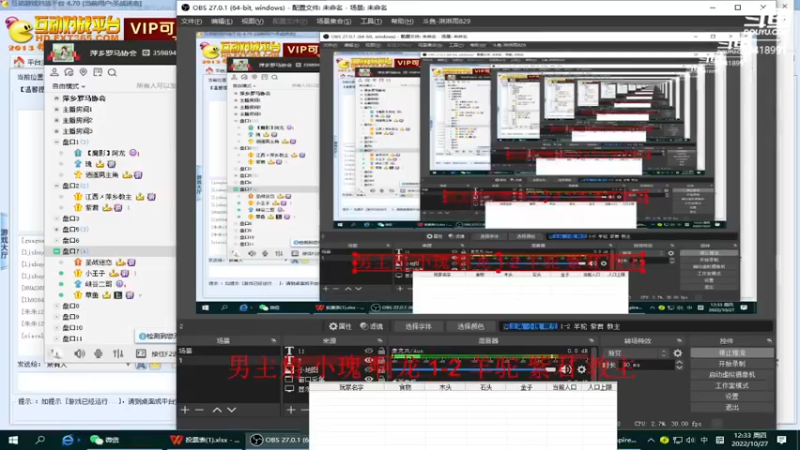This screenshot has width=800, height=450.
Task: Toggle visibility eye for the second text source
Action: point(368,360)
